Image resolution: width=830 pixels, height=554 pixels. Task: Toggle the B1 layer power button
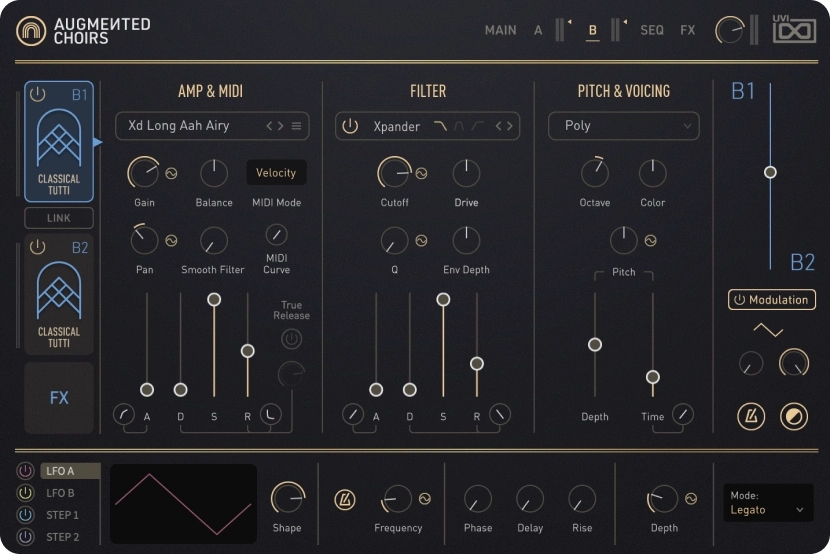tap(38, 95)
